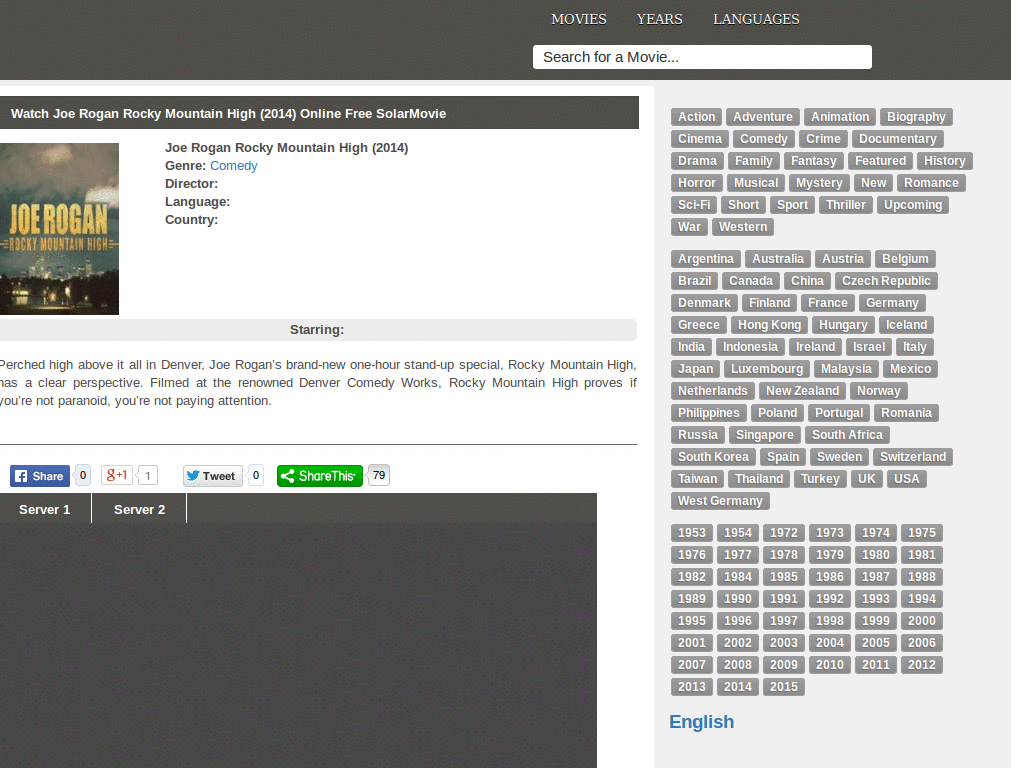The width and height of the screenshot is (1024, 768).
Task: Switch to the Server 1 tab
Action: [44, 509]
